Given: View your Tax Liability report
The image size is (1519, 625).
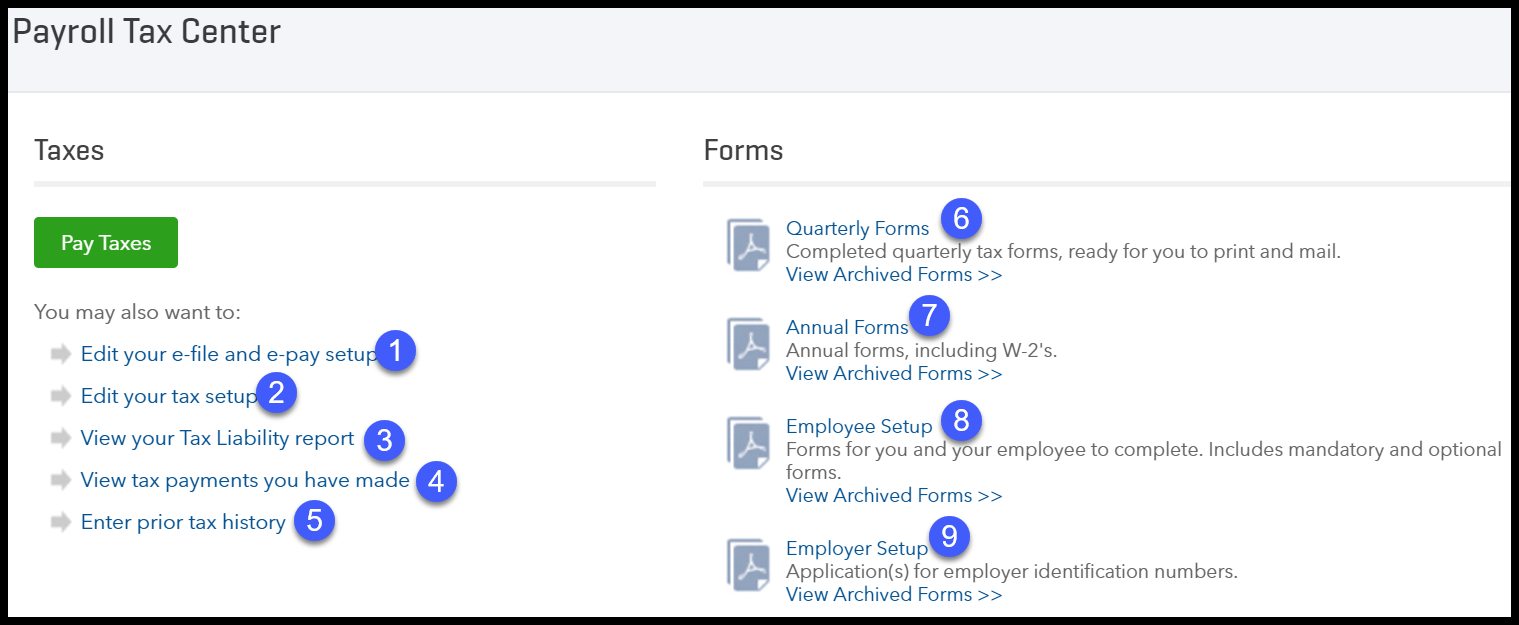Looking at the screenshot, I should click(x=217, y=438).
